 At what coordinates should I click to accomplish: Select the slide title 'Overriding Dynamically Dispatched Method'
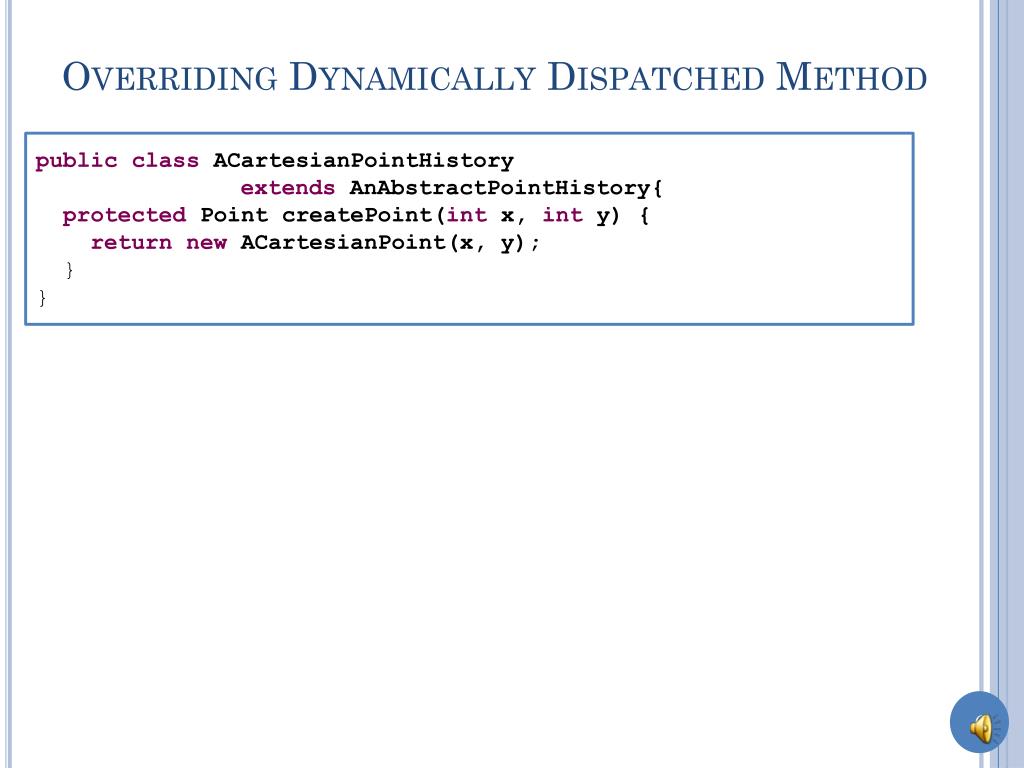494,77
